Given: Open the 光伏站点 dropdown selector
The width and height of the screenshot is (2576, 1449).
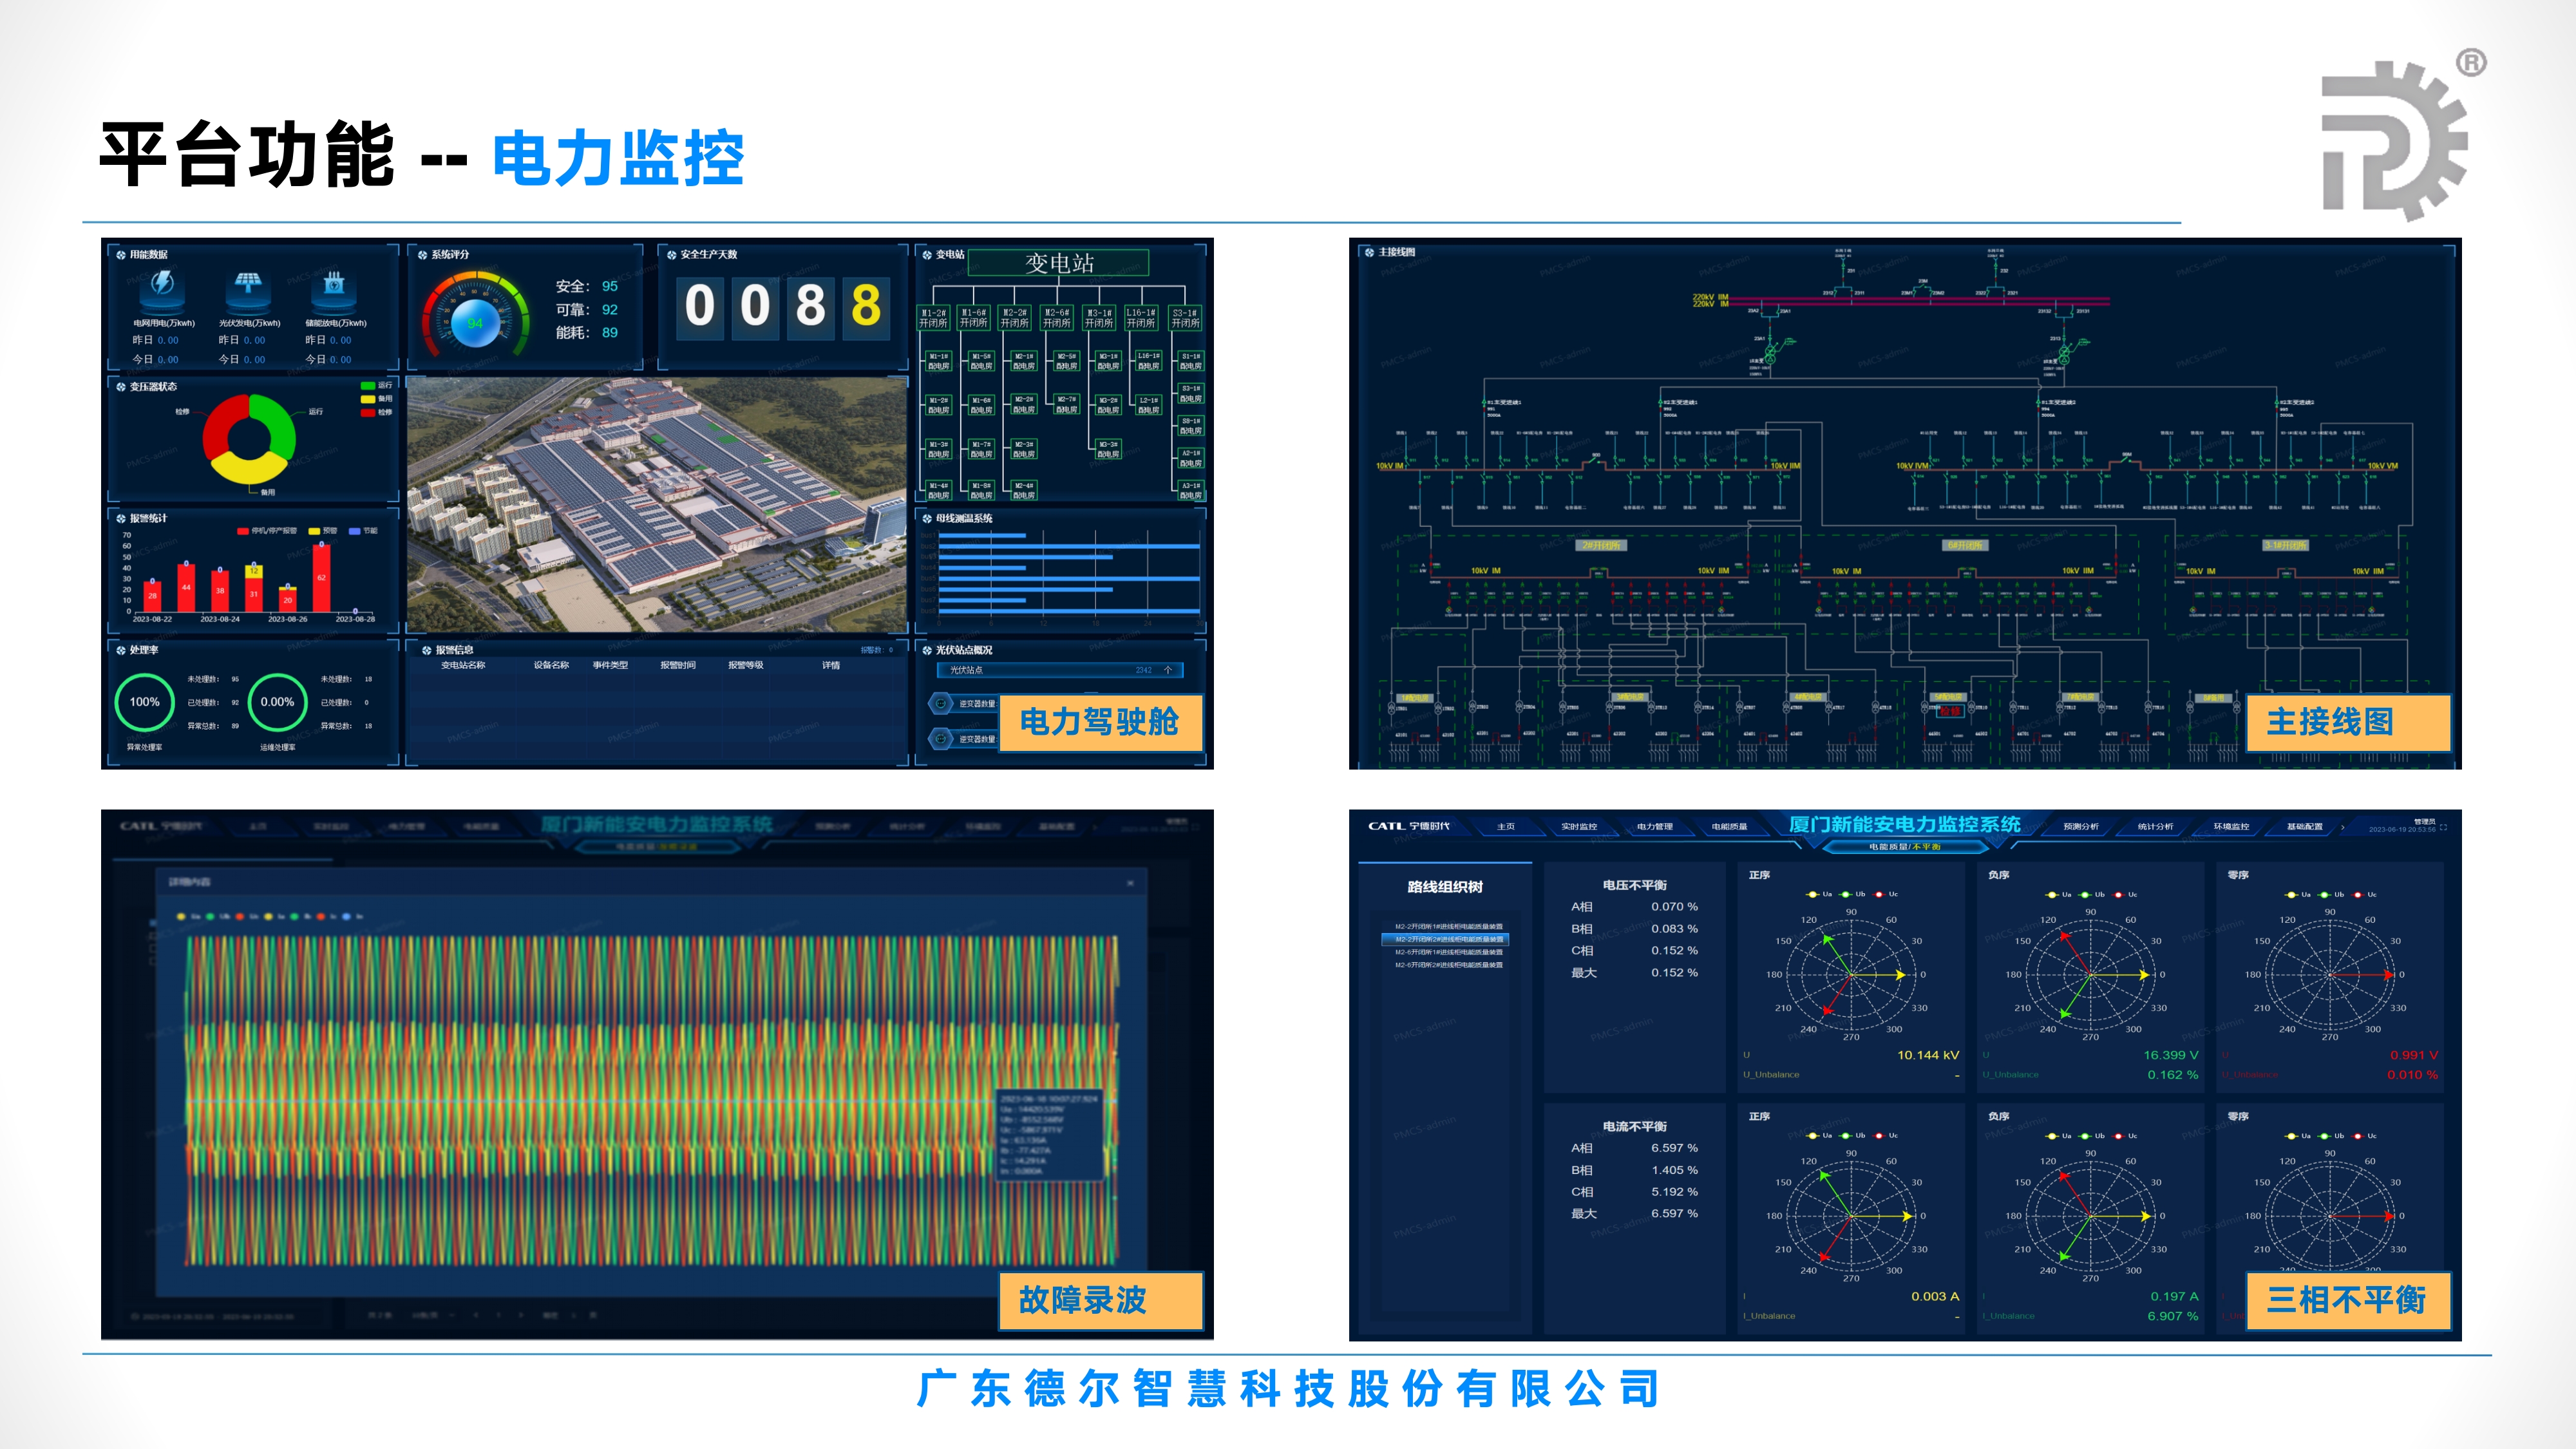Looking at the screenshot, I should (1060, 670).
